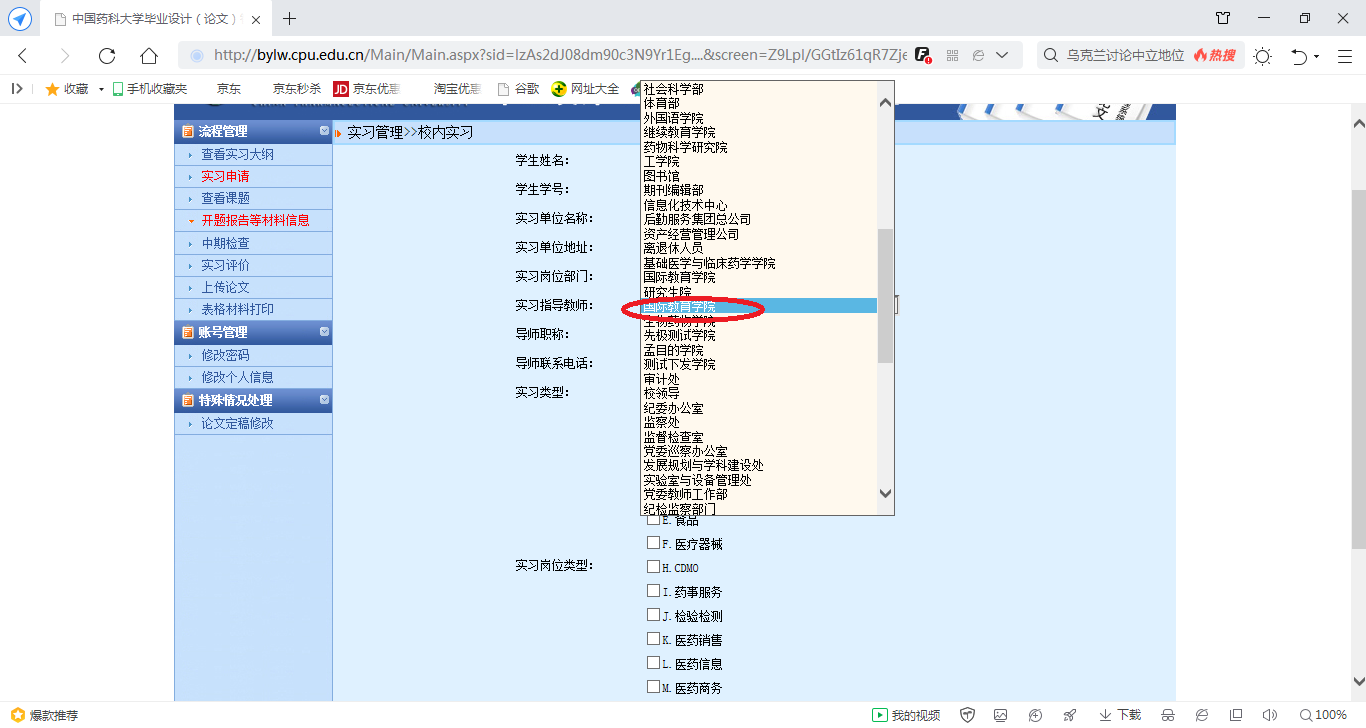Enable the K. 医药销售 checkbox
1366x728 pixels.
point(653,639)
